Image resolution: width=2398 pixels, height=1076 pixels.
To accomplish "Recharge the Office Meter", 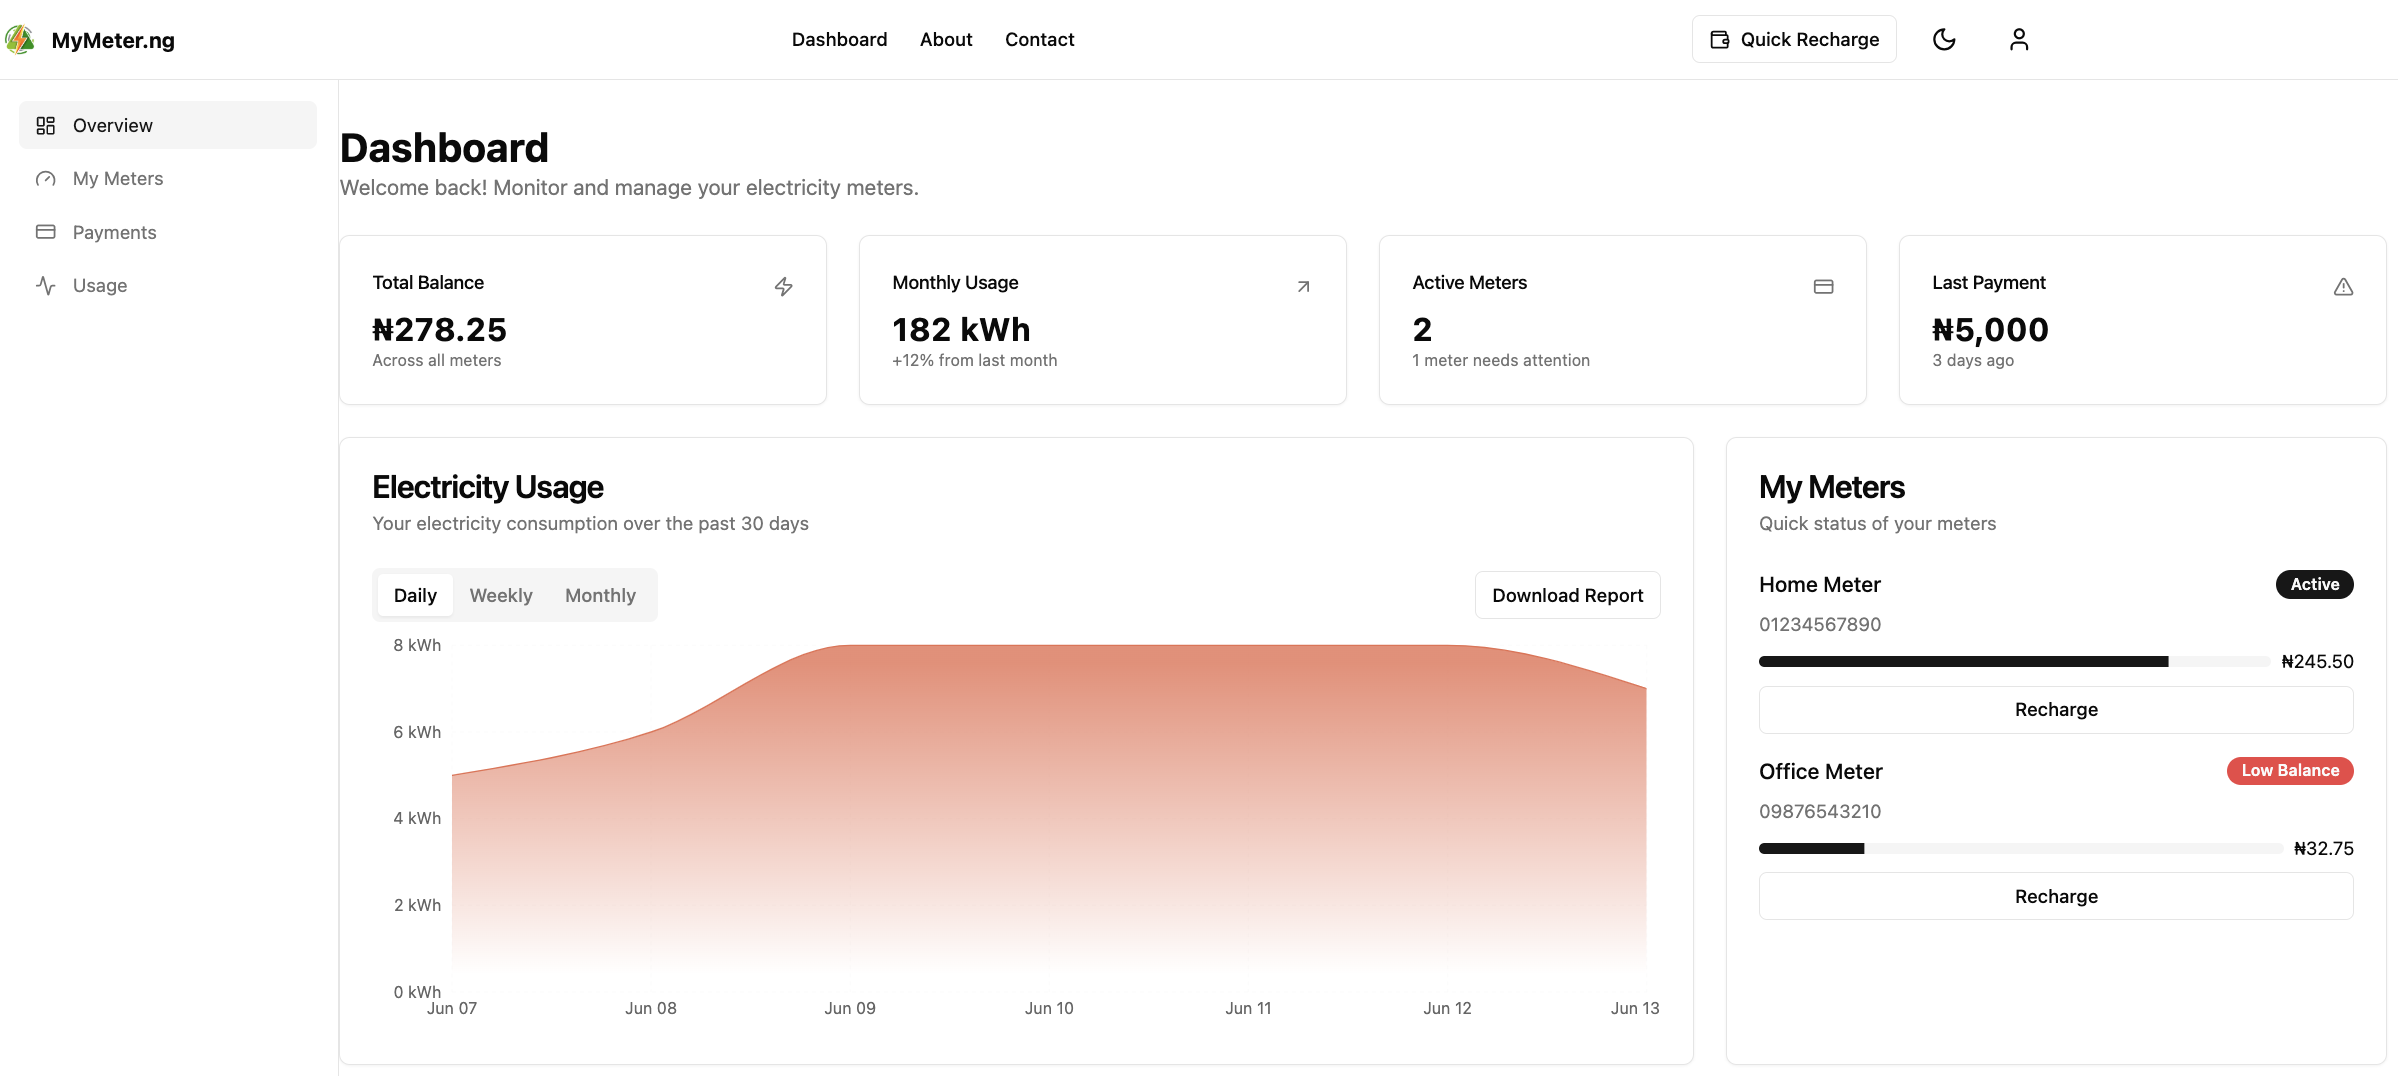I will (2055, 896).
